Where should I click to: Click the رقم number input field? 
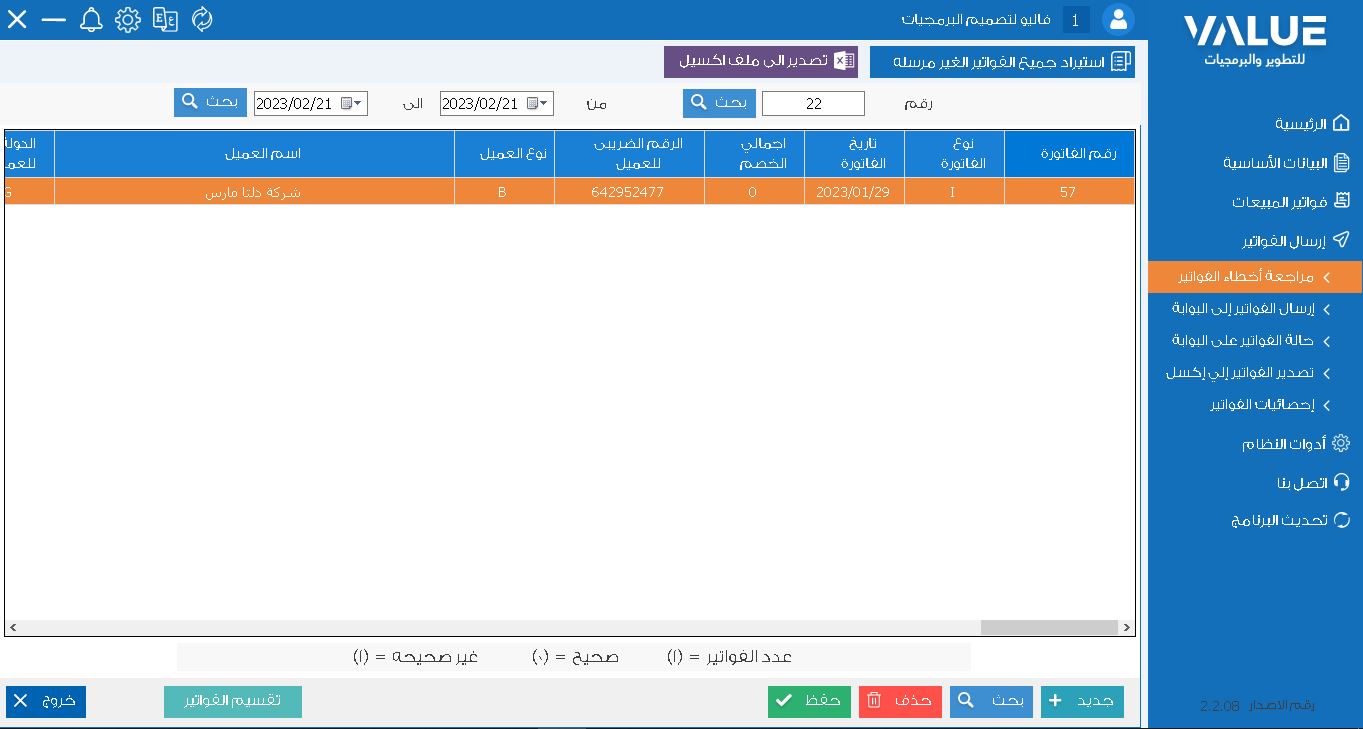click(x=813, y=104)
